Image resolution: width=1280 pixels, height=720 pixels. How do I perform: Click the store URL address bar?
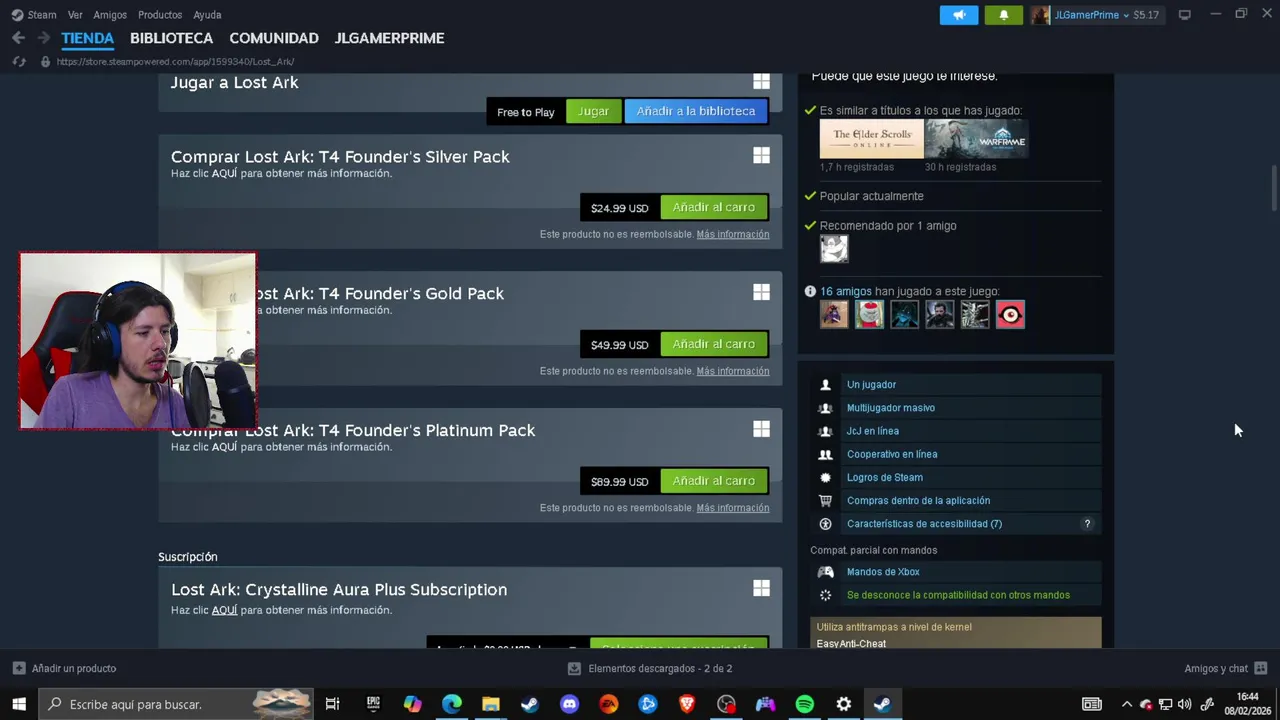click(x=175, y=62)
